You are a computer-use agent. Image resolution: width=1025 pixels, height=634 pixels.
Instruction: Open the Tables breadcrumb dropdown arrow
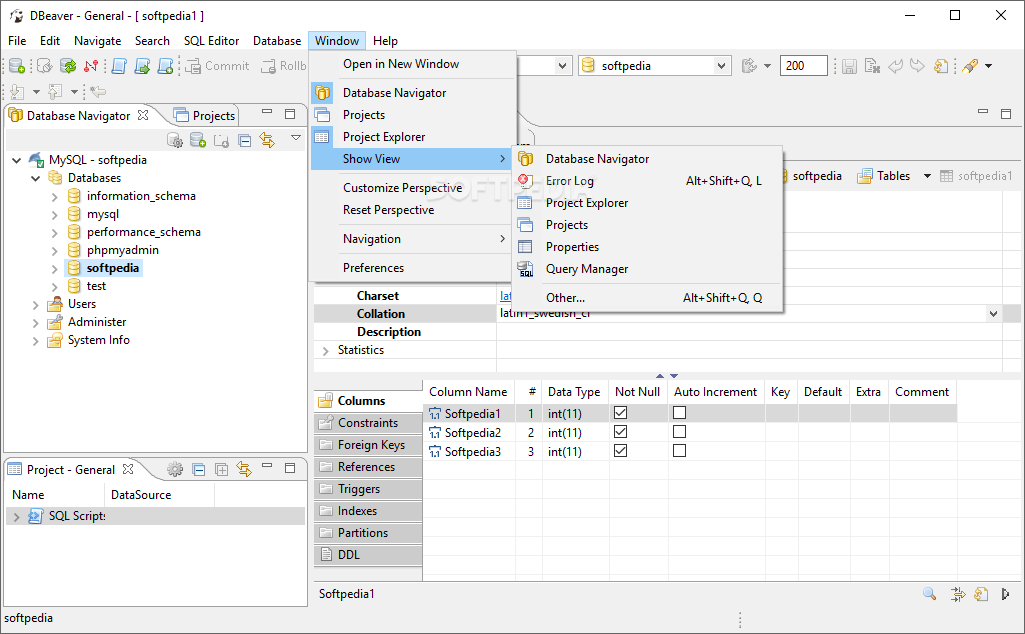coord(927,176)
